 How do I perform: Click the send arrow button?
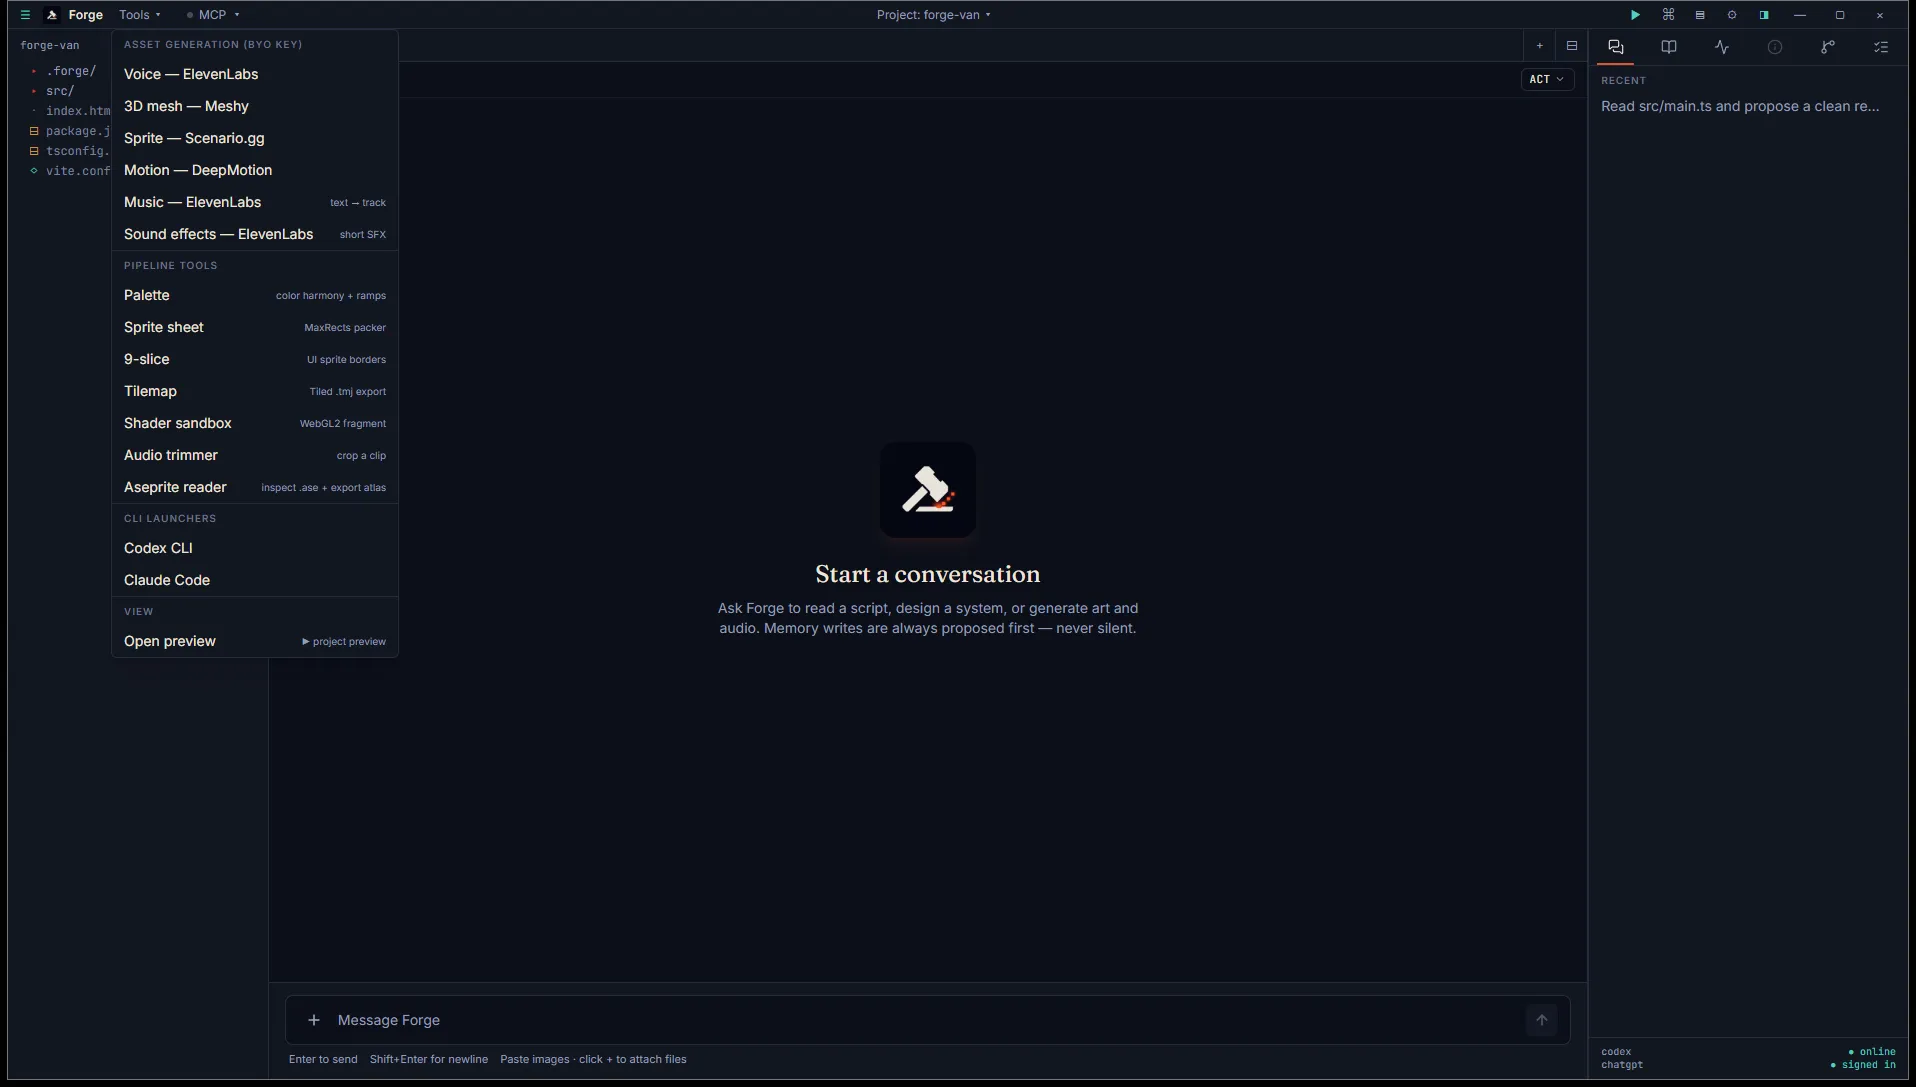(1542, 1020)
